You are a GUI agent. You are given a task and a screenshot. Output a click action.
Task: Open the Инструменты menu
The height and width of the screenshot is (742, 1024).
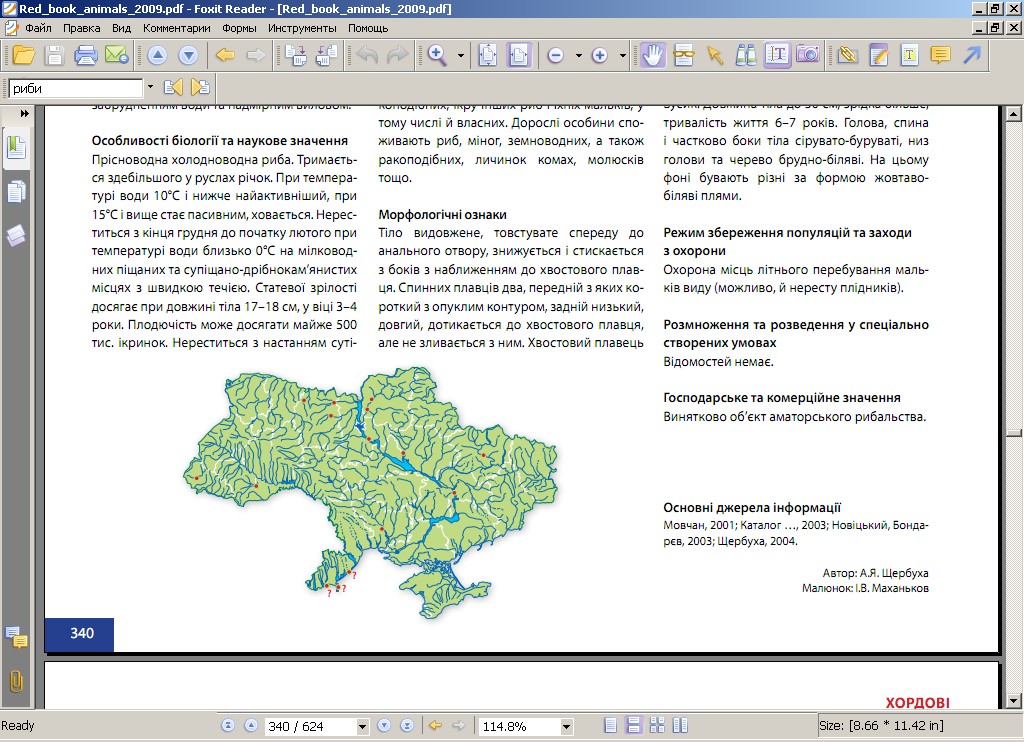pos(303,28)
